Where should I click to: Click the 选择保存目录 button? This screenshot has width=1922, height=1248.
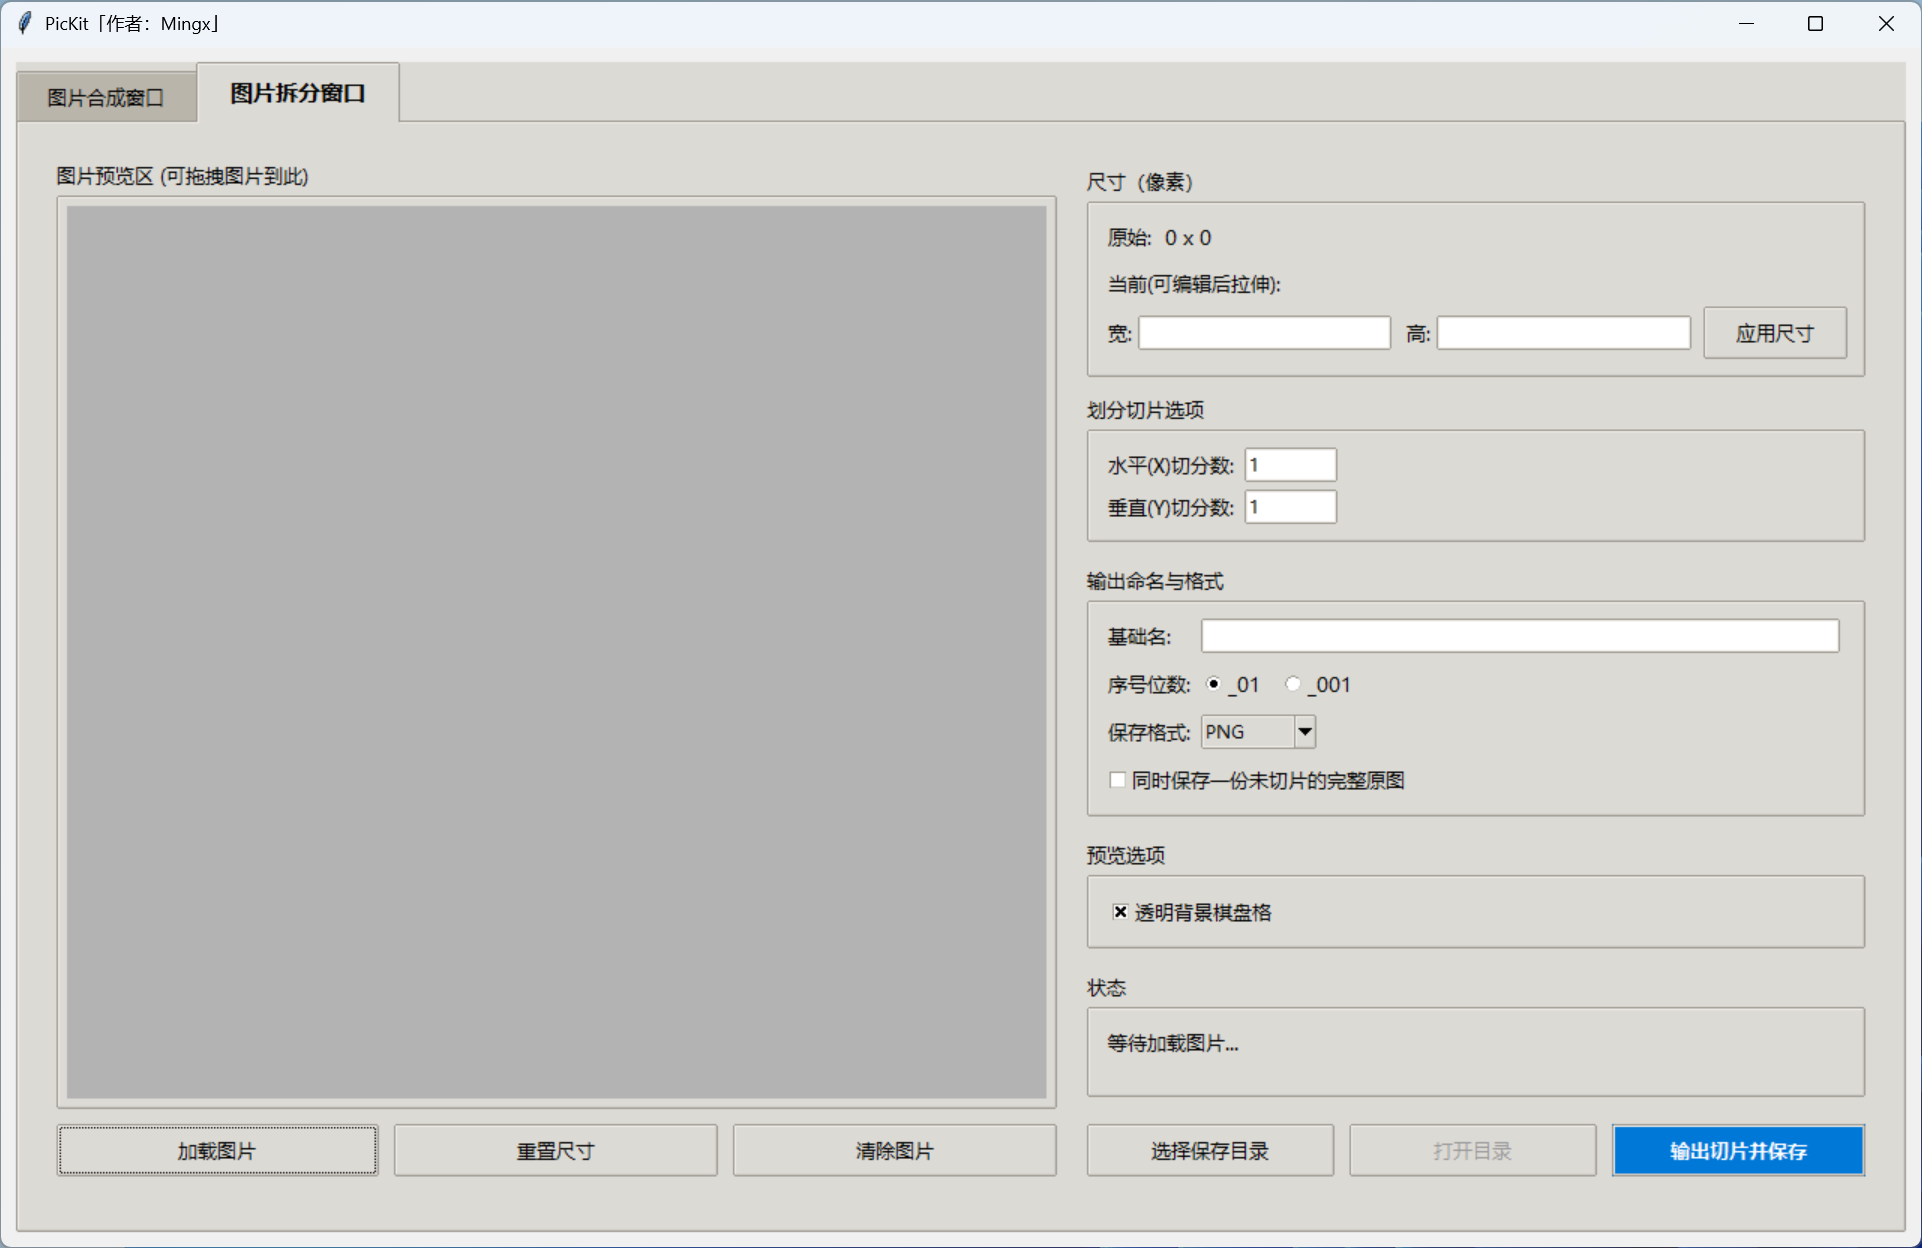pos(1209,1150)
